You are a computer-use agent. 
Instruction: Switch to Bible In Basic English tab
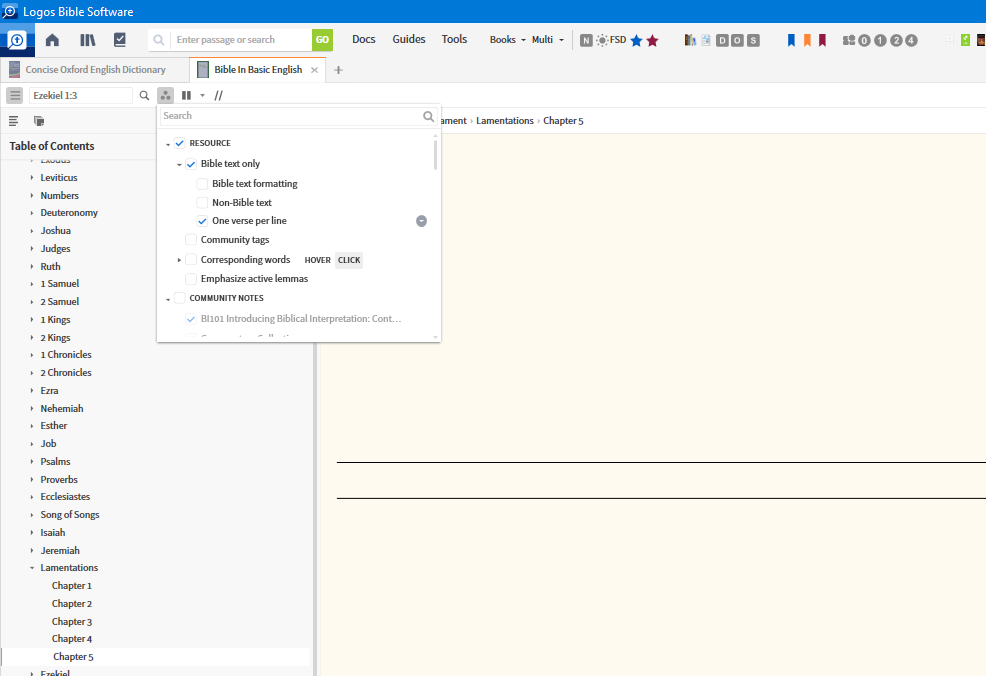pyautogui.click(x=258, y=70)
